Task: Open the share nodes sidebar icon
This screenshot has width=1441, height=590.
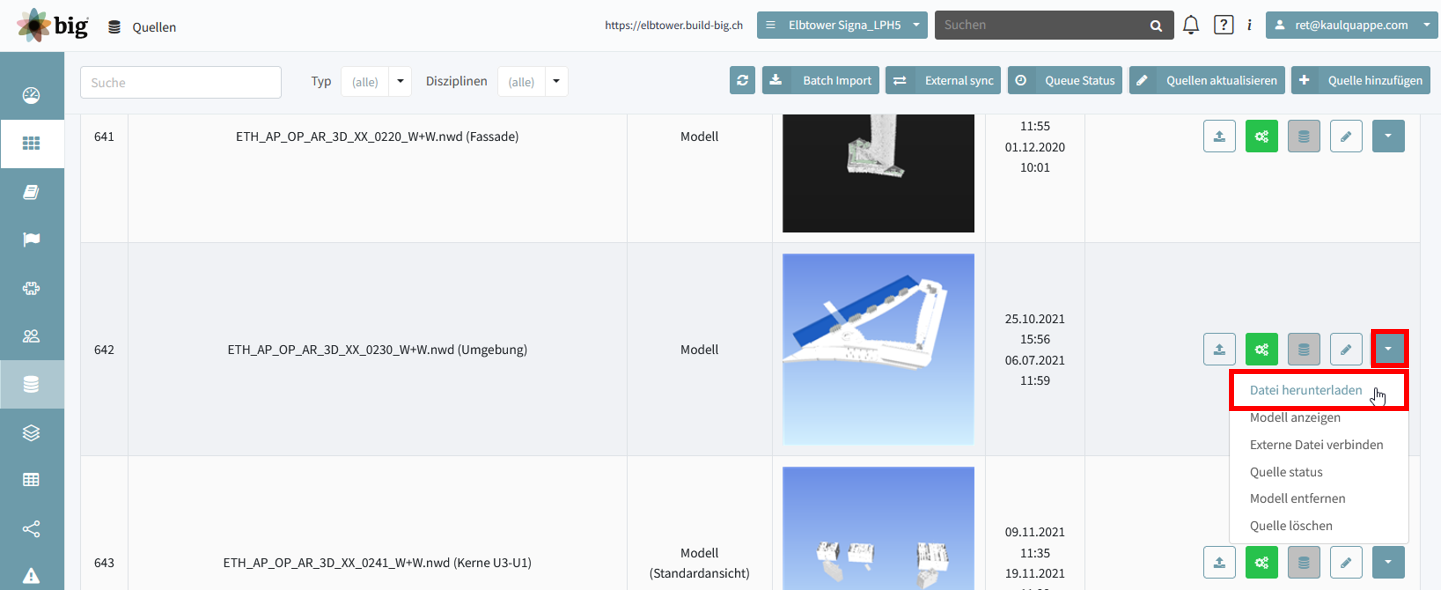Action: (x=31, y=528)
